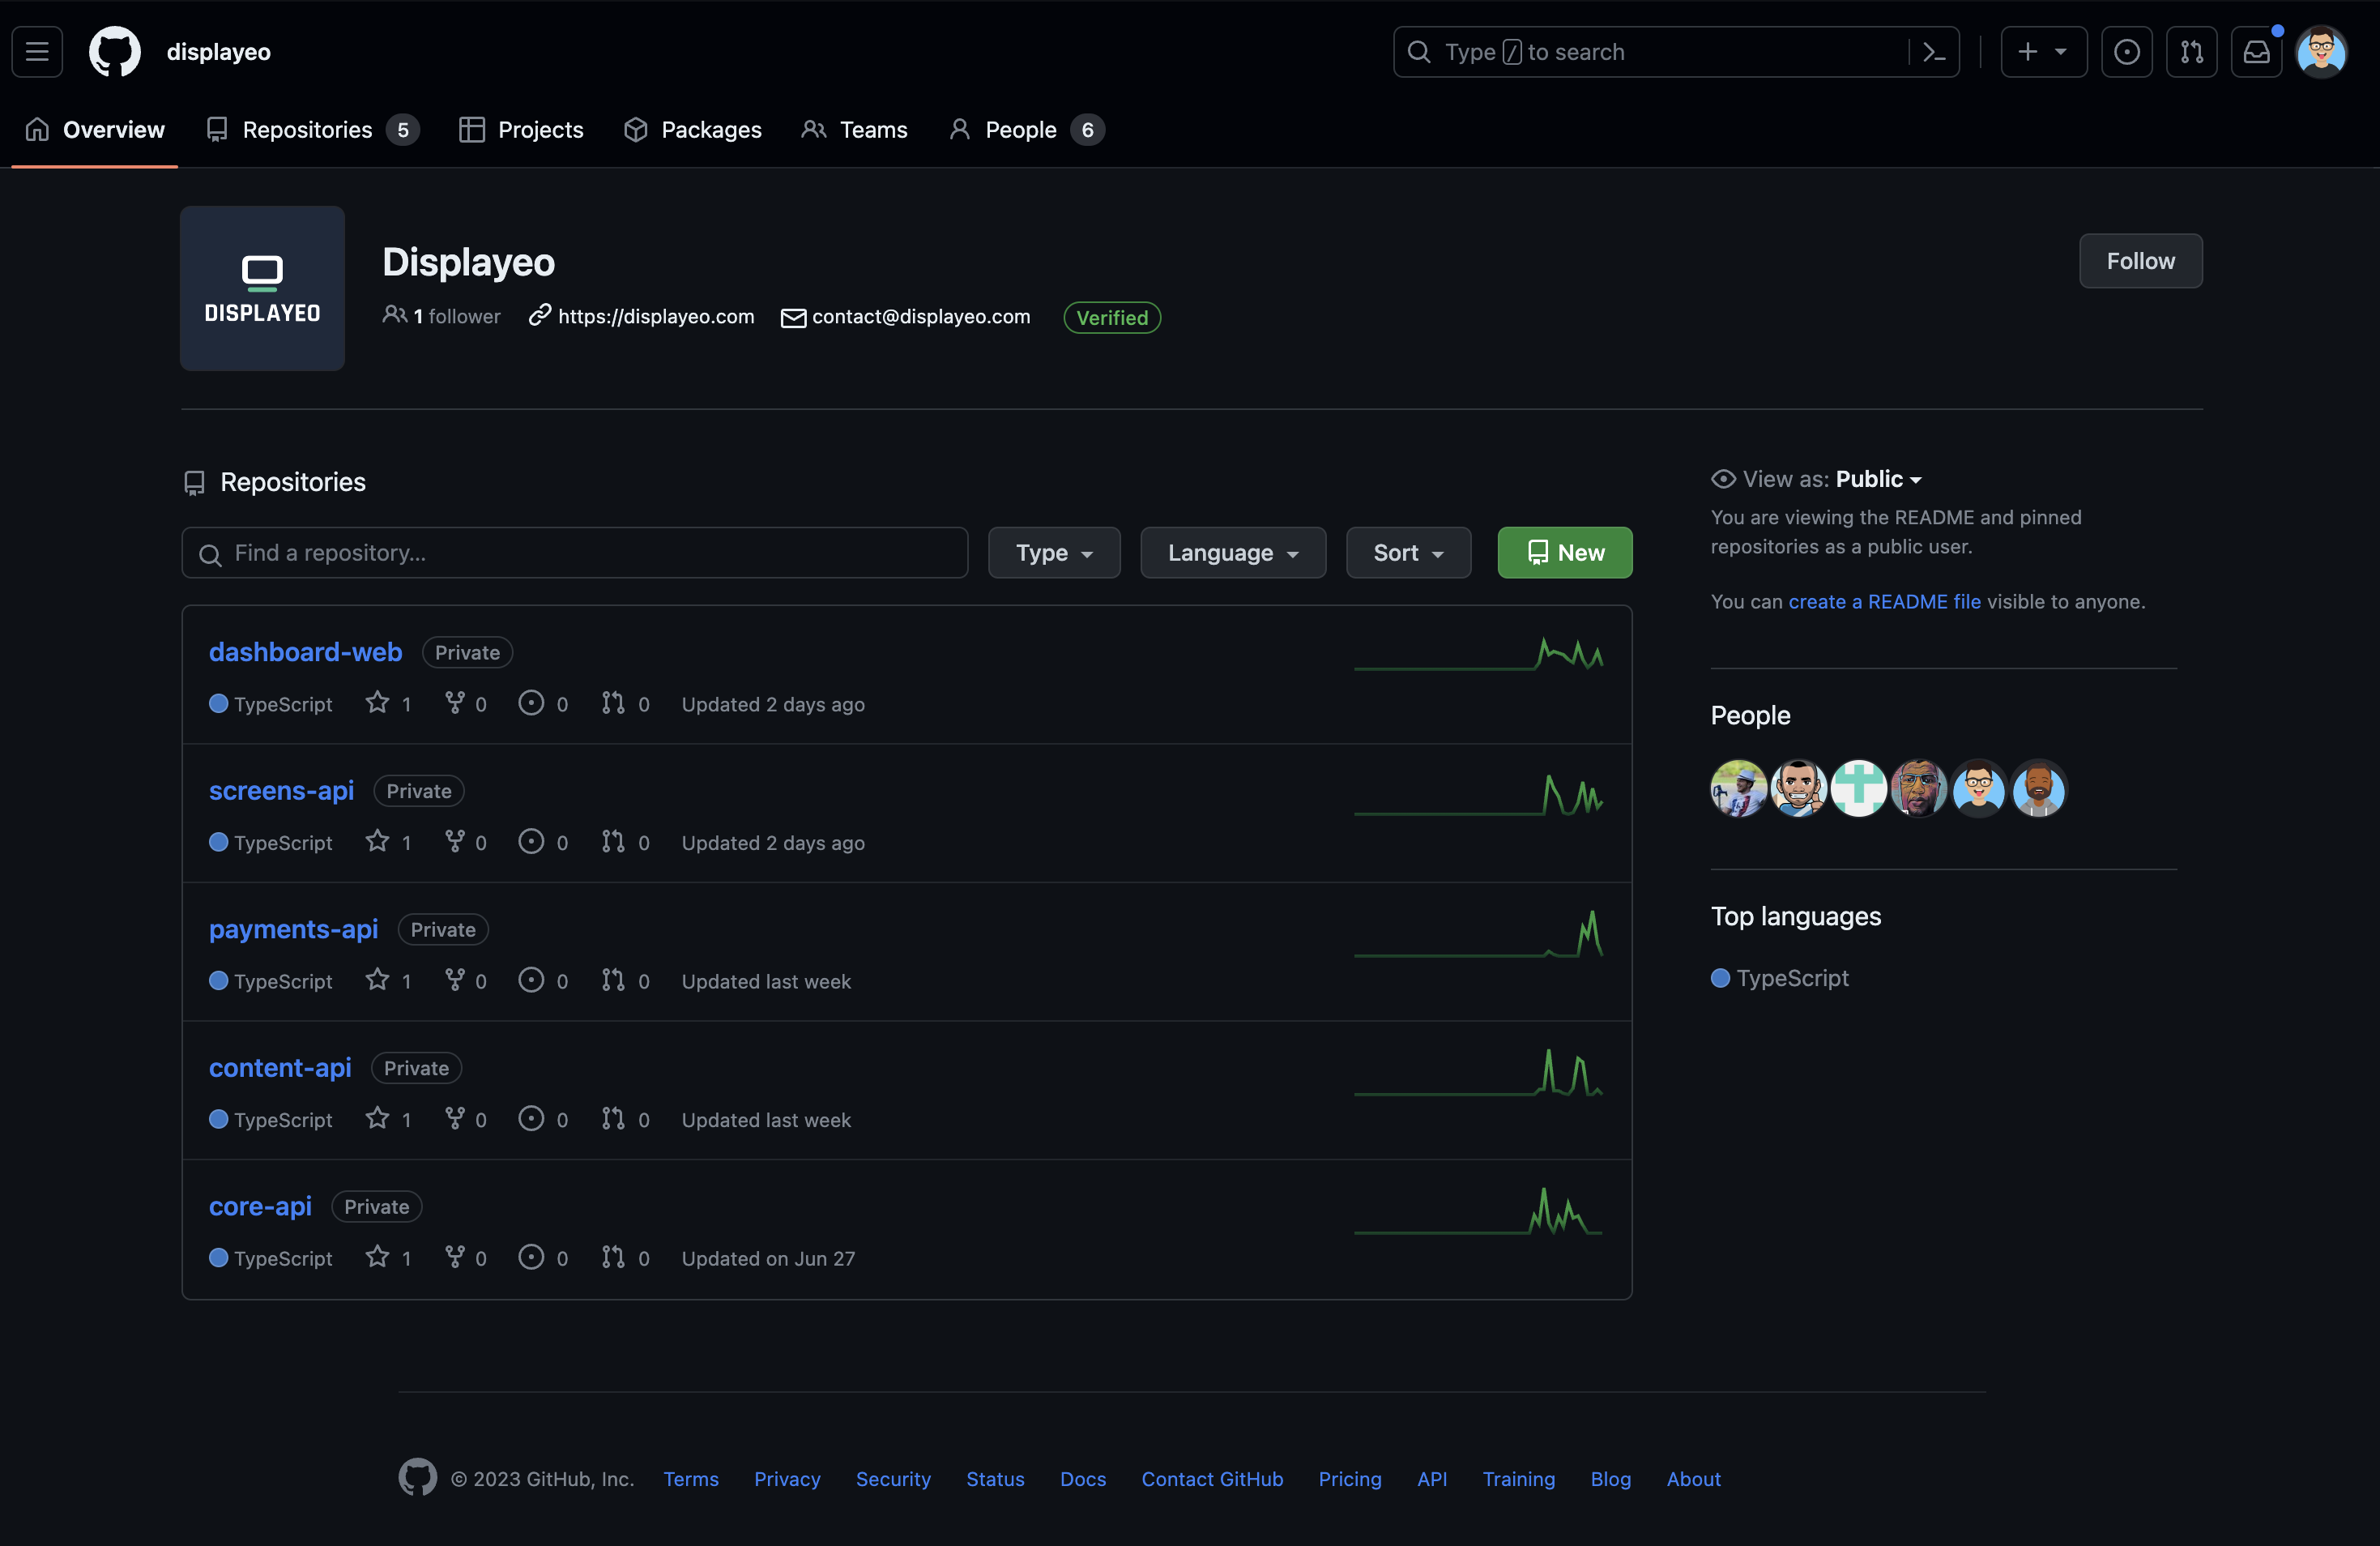
Task: Click the issues count on core-api
Action: coord(543,1258)
